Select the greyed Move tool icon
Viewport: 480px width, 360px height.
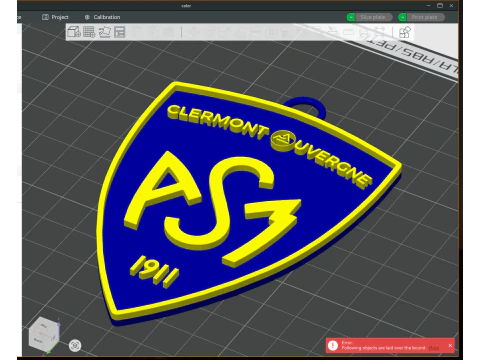point(194,32)
